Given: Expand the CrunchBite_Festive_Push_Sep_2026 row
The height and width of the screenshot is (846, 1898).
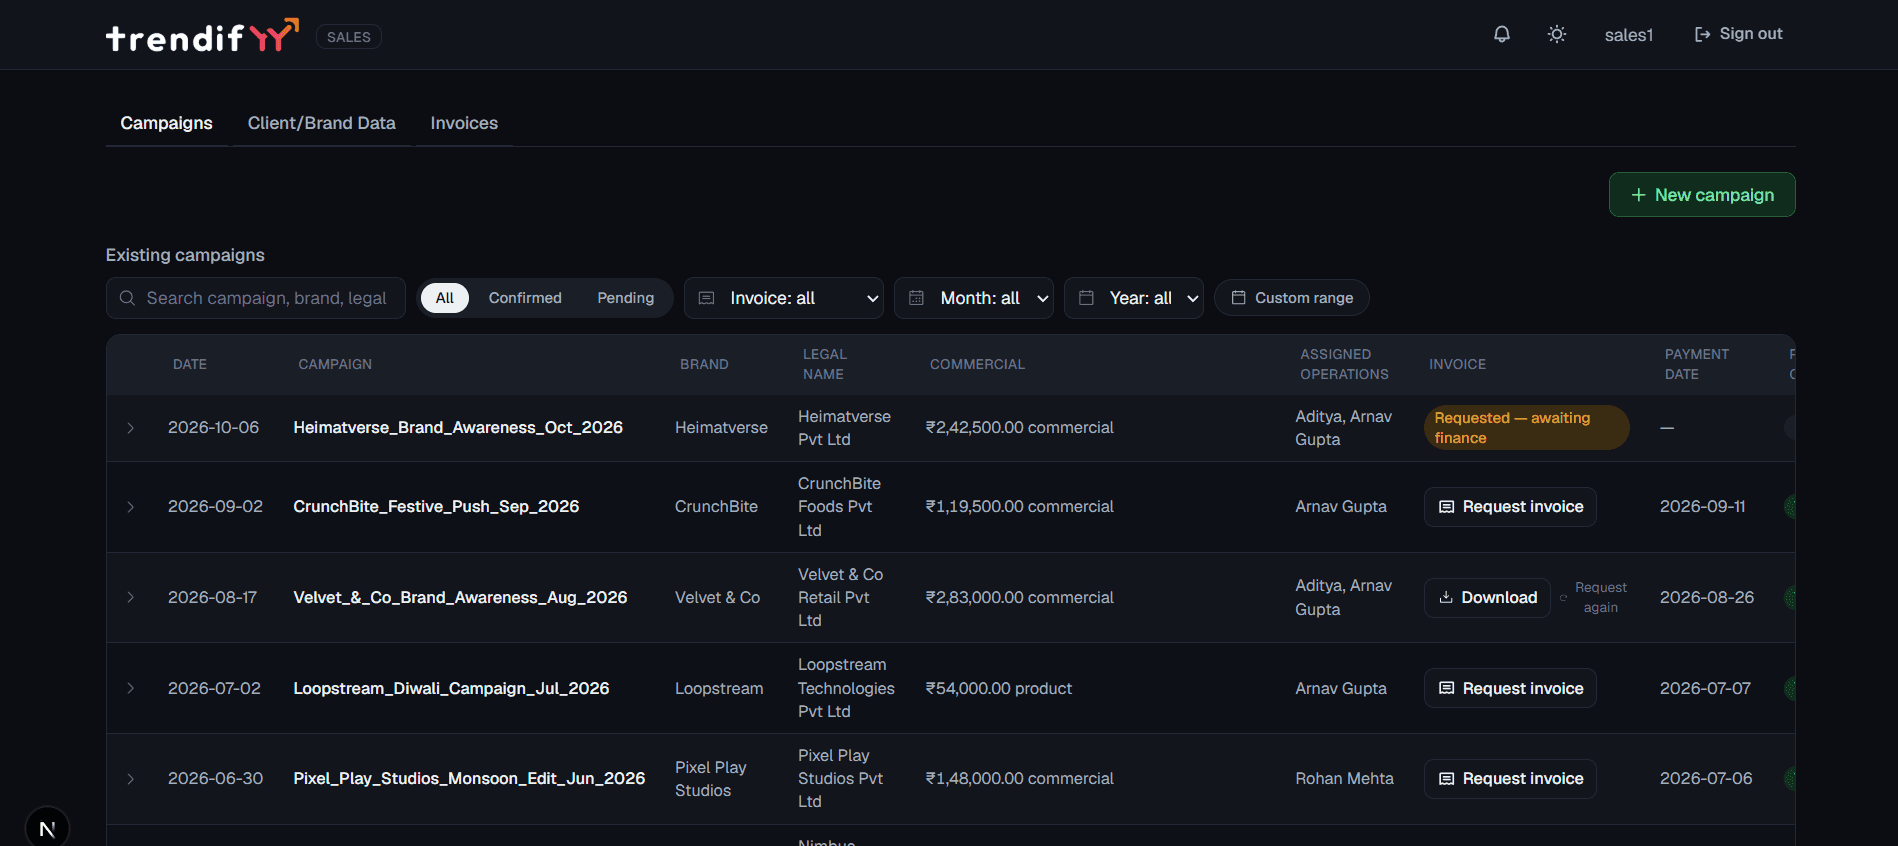Looking at the screenshot, I should 131,507.
